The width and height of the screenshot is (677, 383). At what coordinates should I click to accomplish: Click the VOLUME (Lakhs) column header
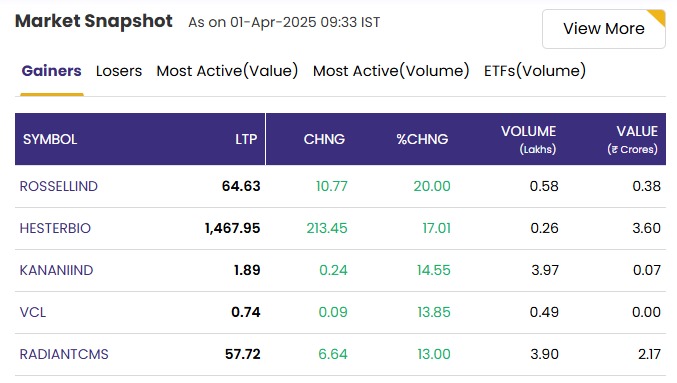tap(528, 139)
